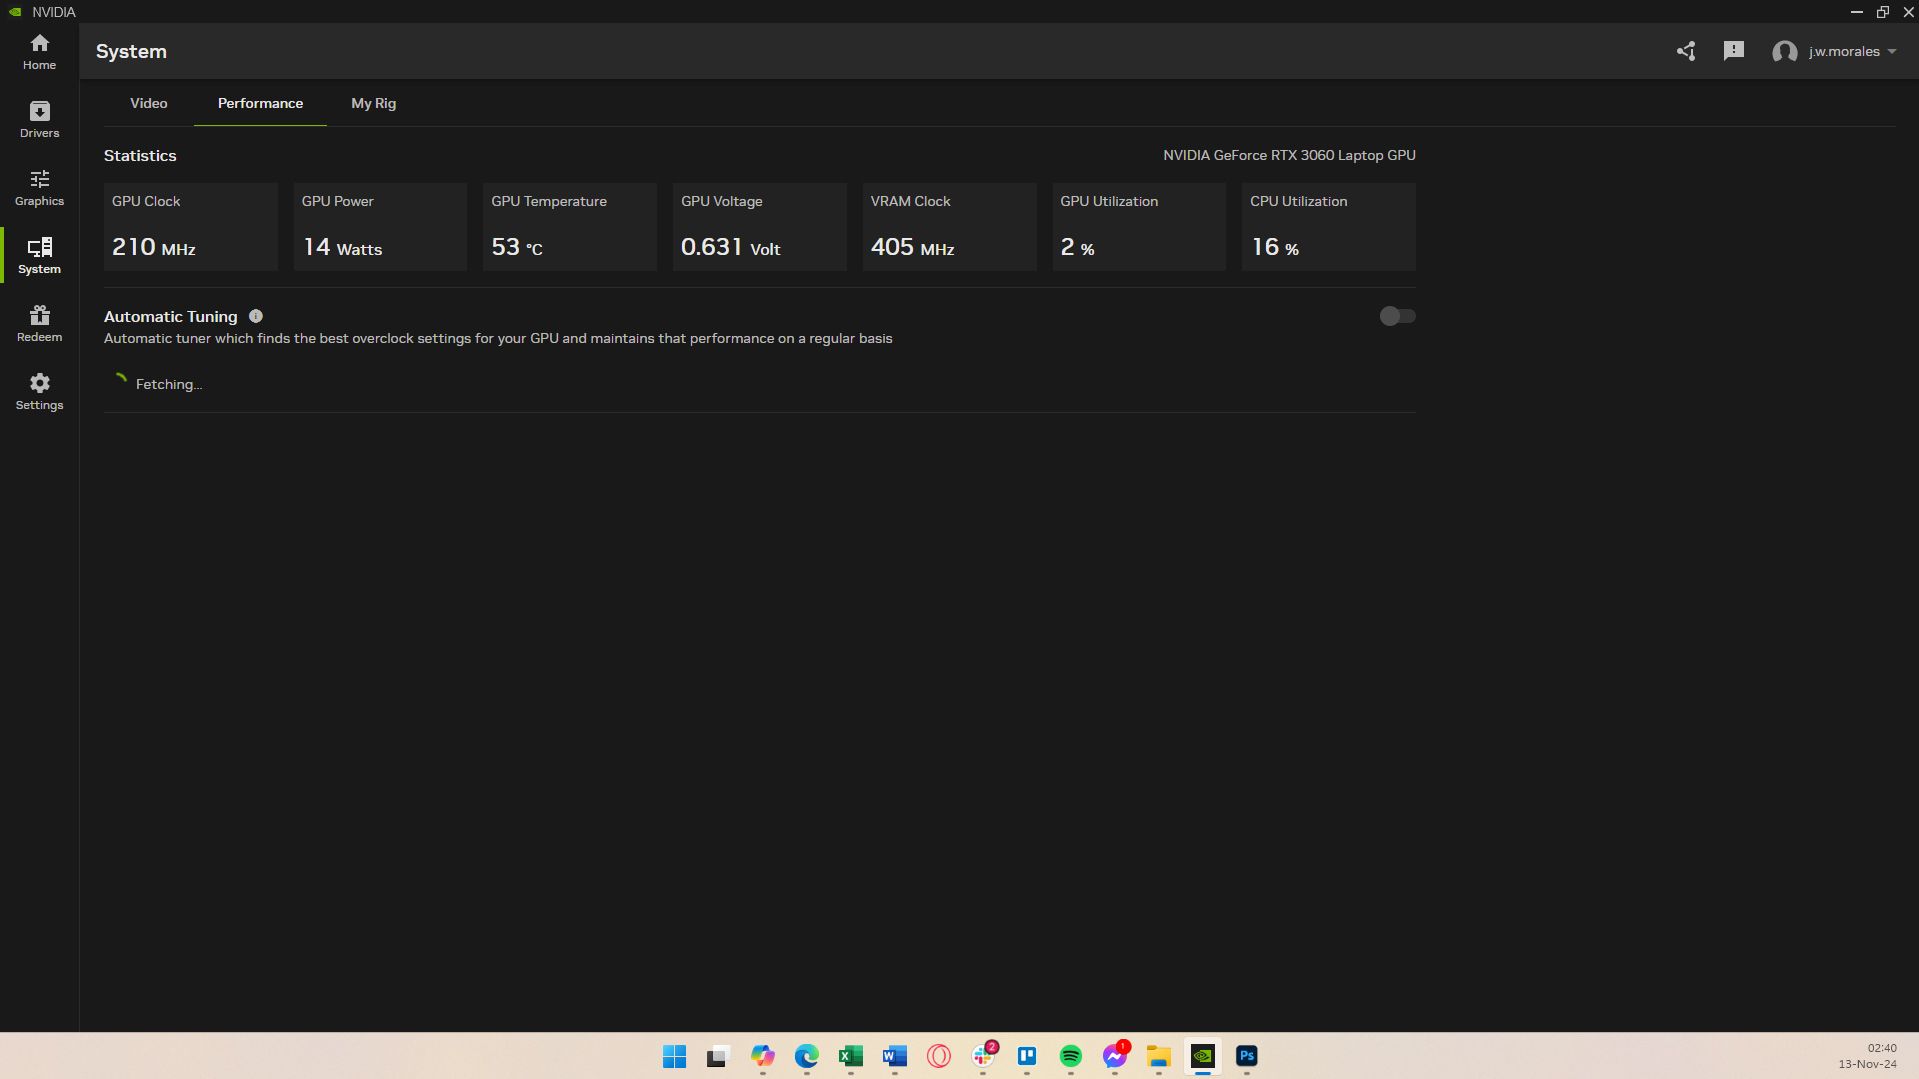Image resolution: width=1919 pixels, height=1079 pixels.
Task: Open Spotify from the taskbar
Action: pyautogui.click(x=1070, y=1056)
